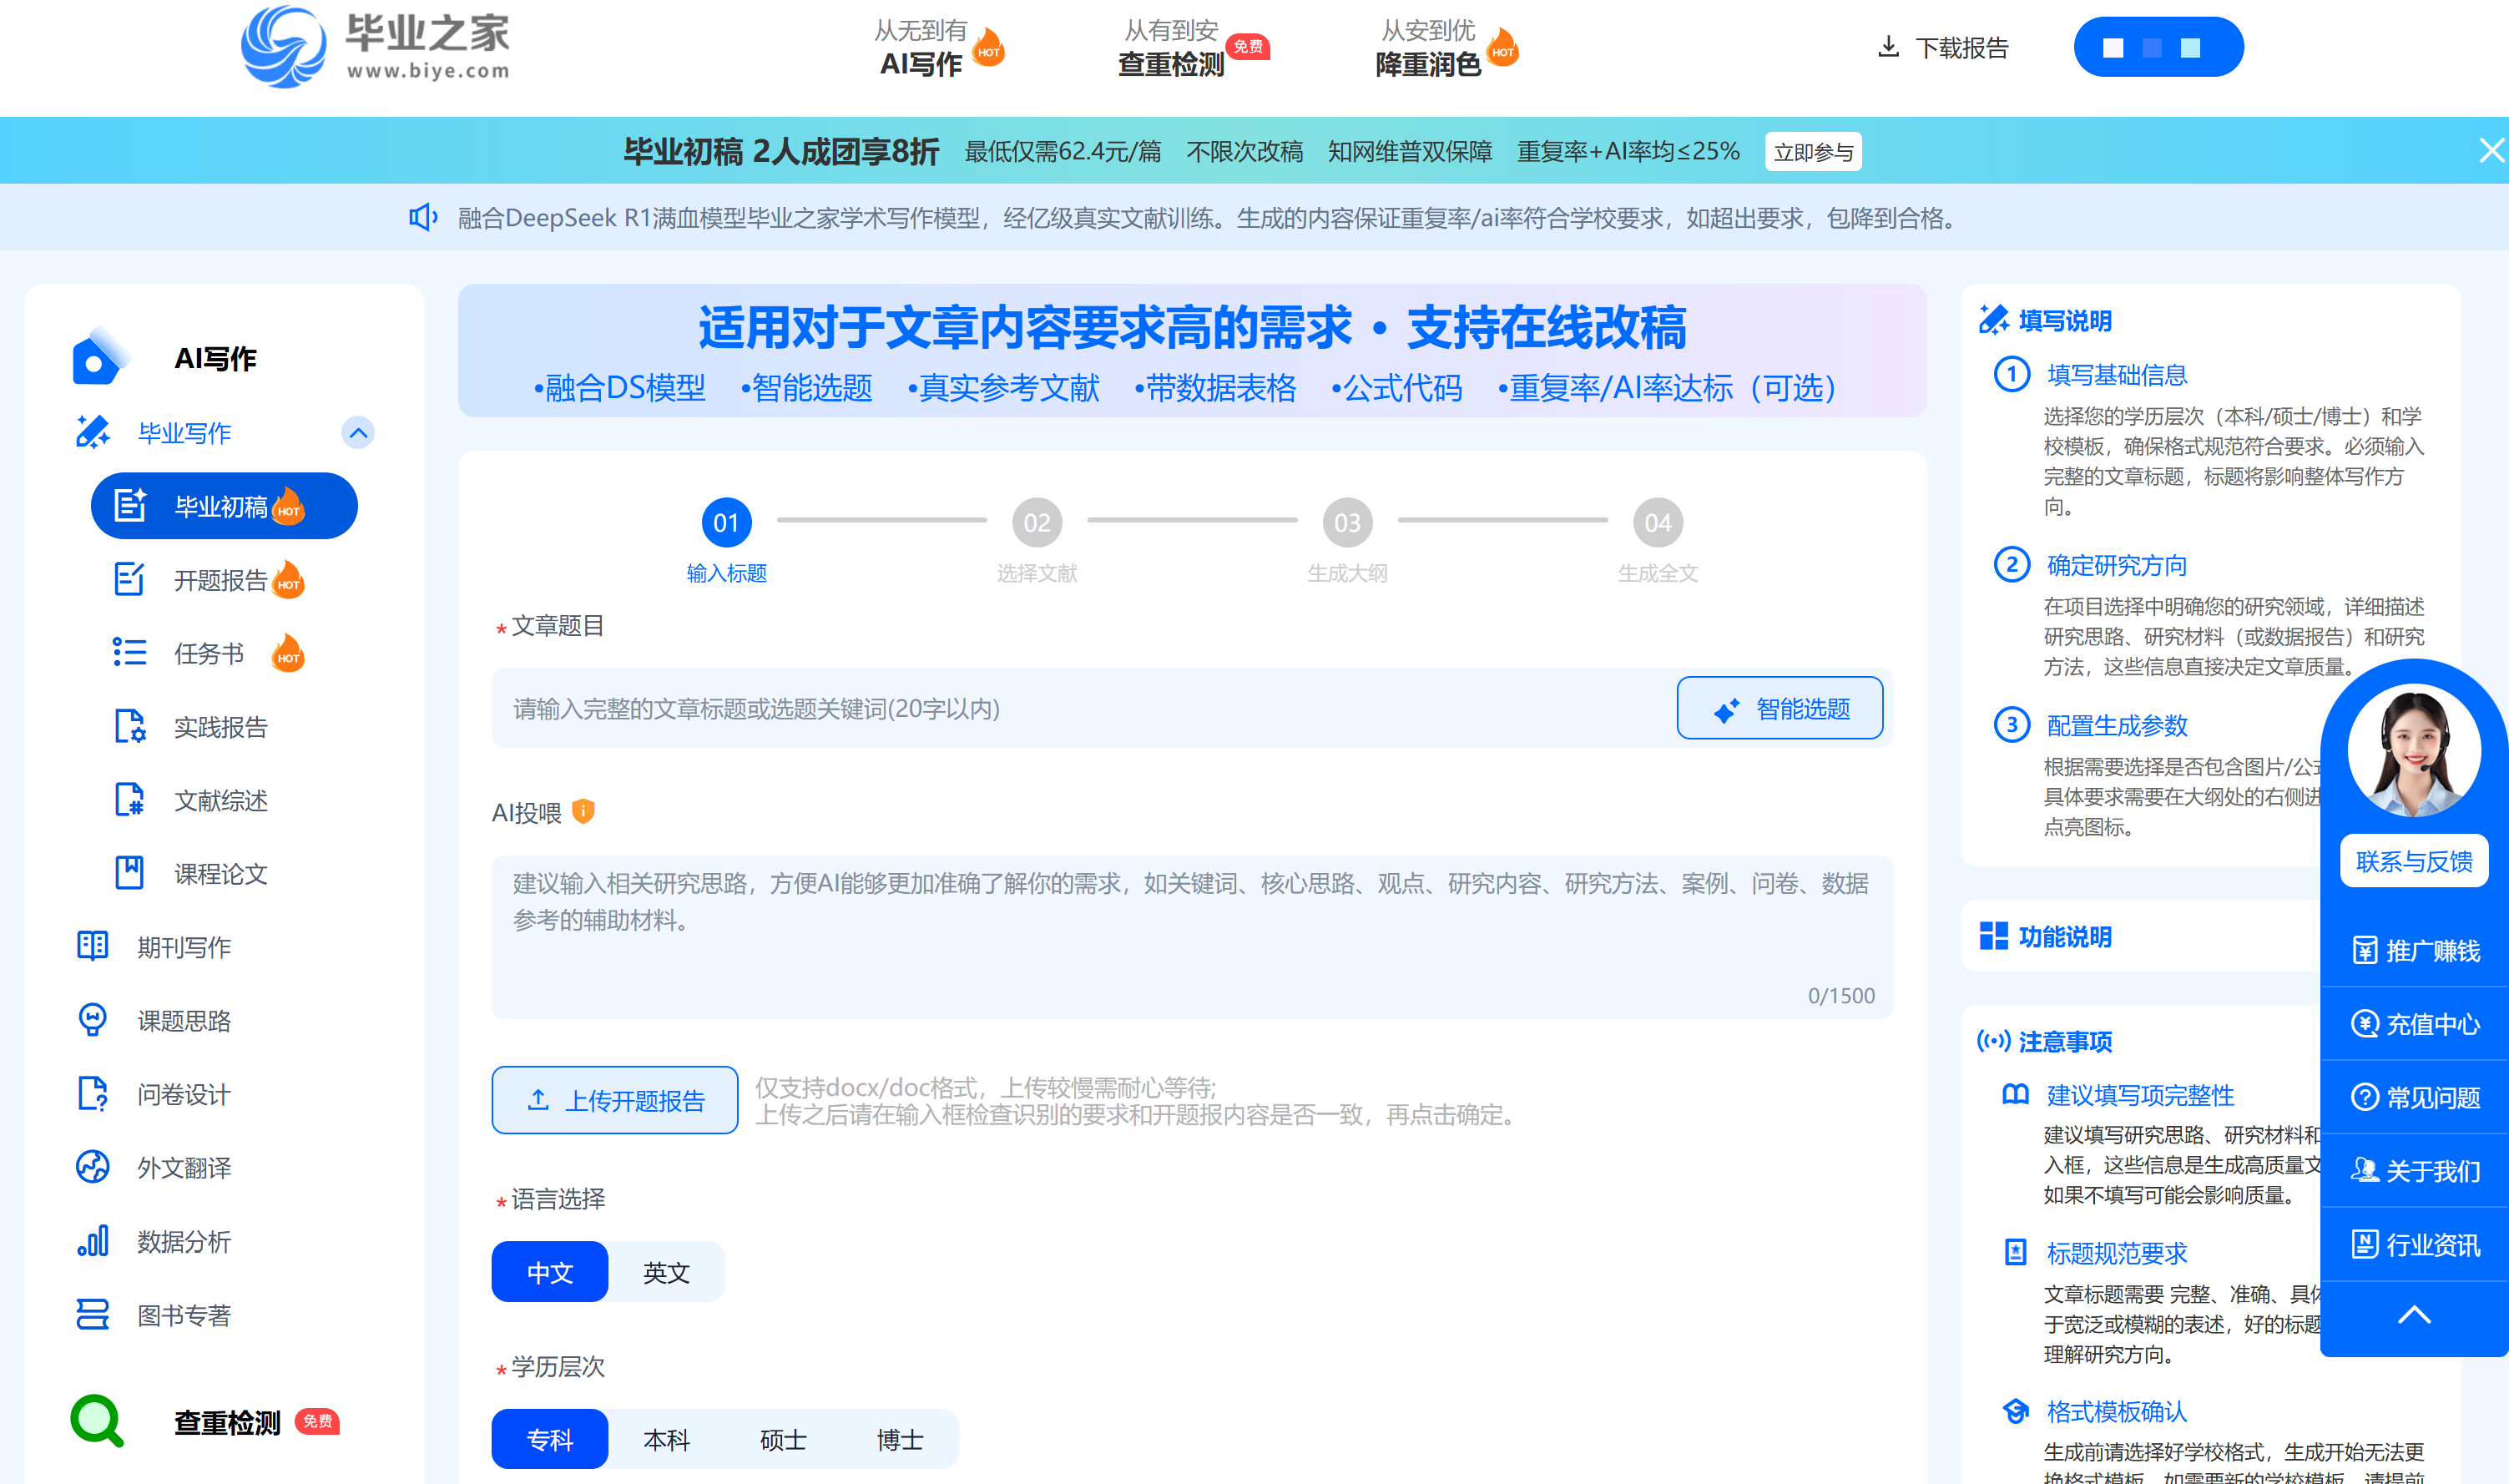Open 常见问题 in floating panel
Image resolution: width=2509 pixels, height=1484 pixels.
point(2414,1097)
